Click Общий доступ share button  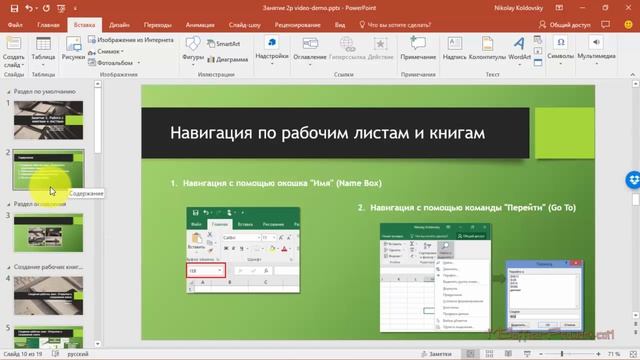pyautogui.click(x=565, y=25)
